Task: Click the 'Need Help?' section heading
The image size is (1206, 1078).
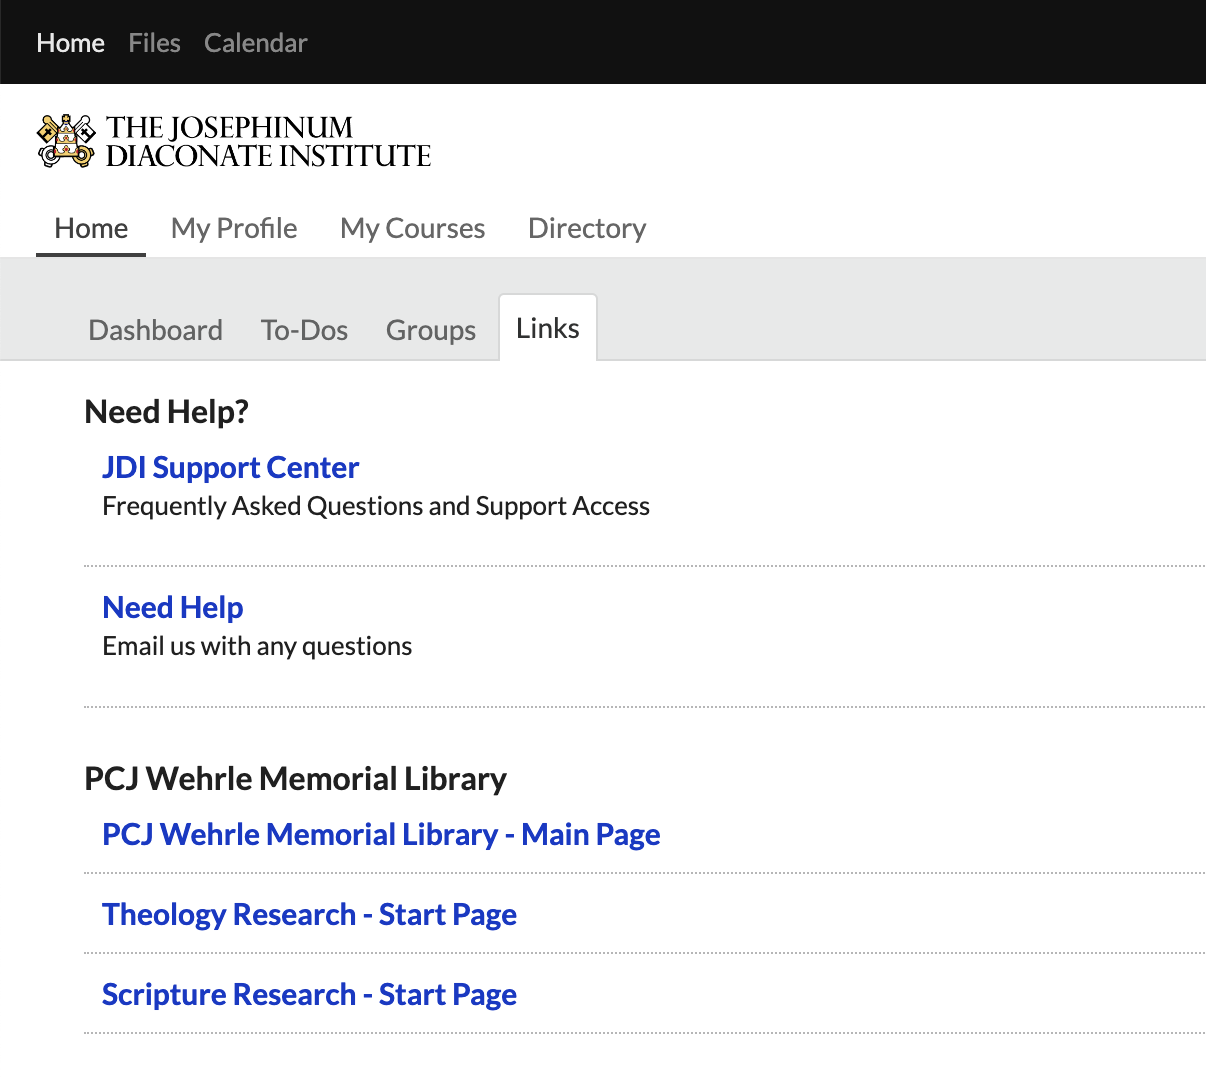Action: pyautogui.click(x=167, y=411)
